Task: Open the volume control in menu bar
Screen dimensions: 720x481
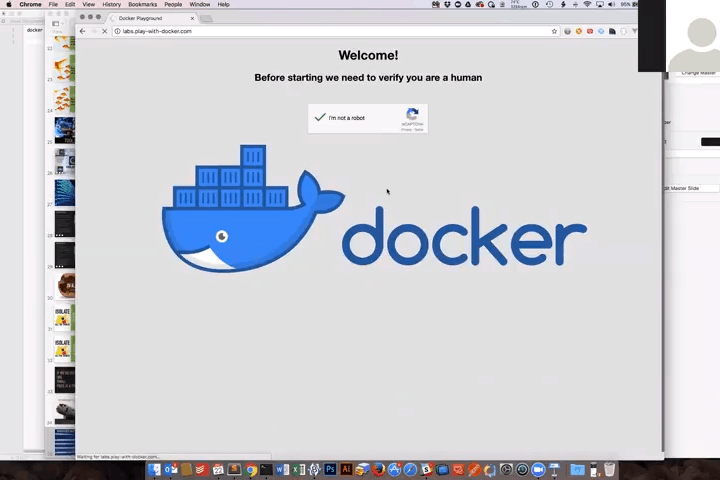Action: 612,4
